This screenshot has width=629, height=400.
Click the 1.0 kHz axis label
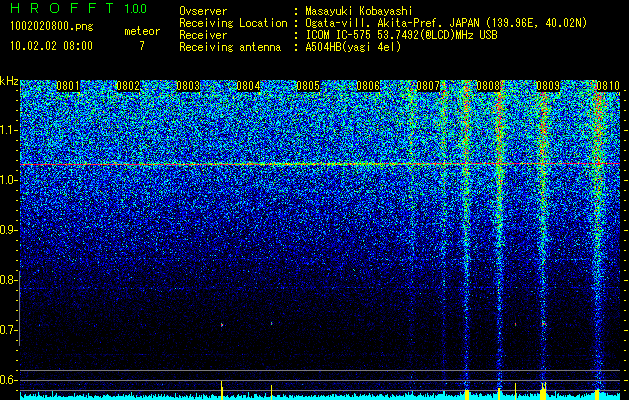(7, 181)
